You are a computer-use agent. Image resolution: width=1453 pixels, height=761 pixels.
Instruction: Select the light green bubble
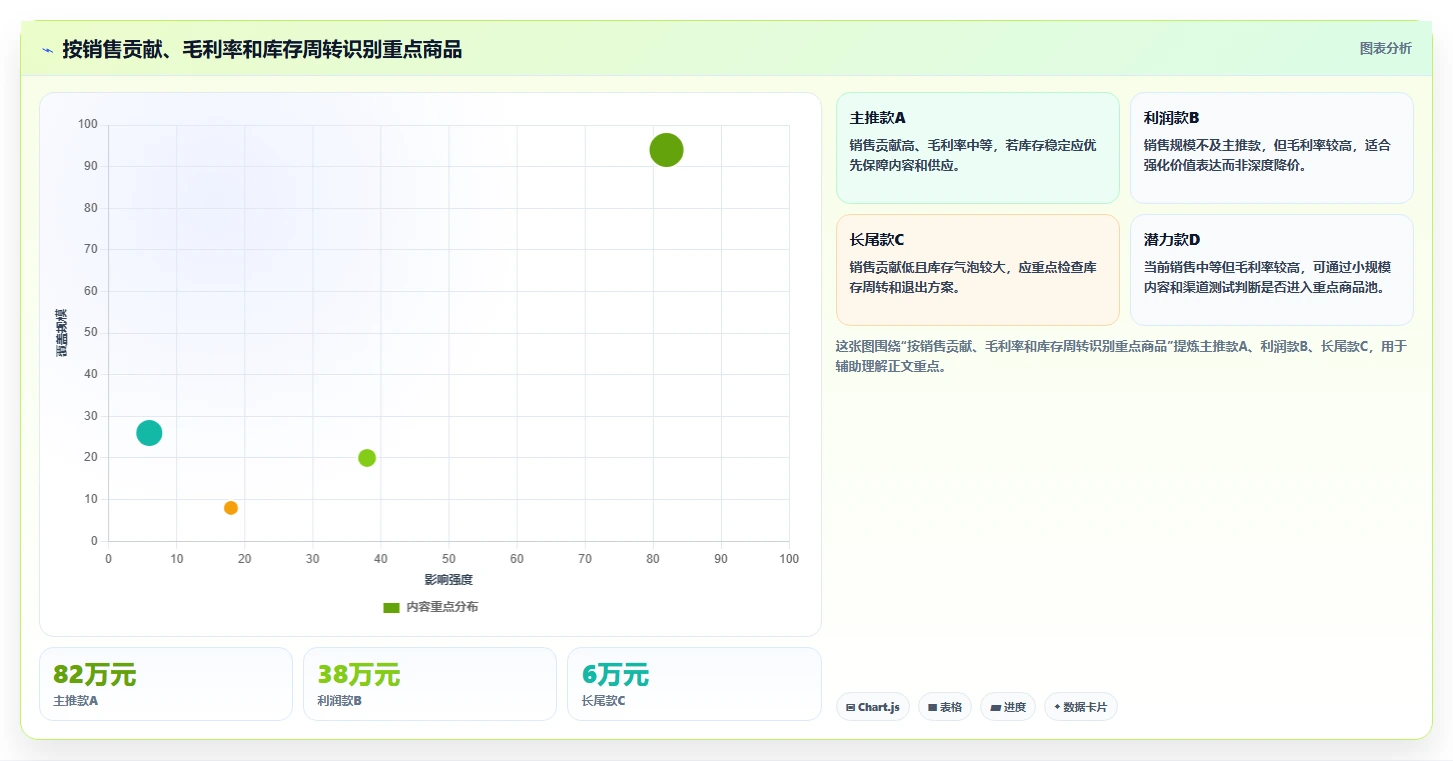point(367,458)
